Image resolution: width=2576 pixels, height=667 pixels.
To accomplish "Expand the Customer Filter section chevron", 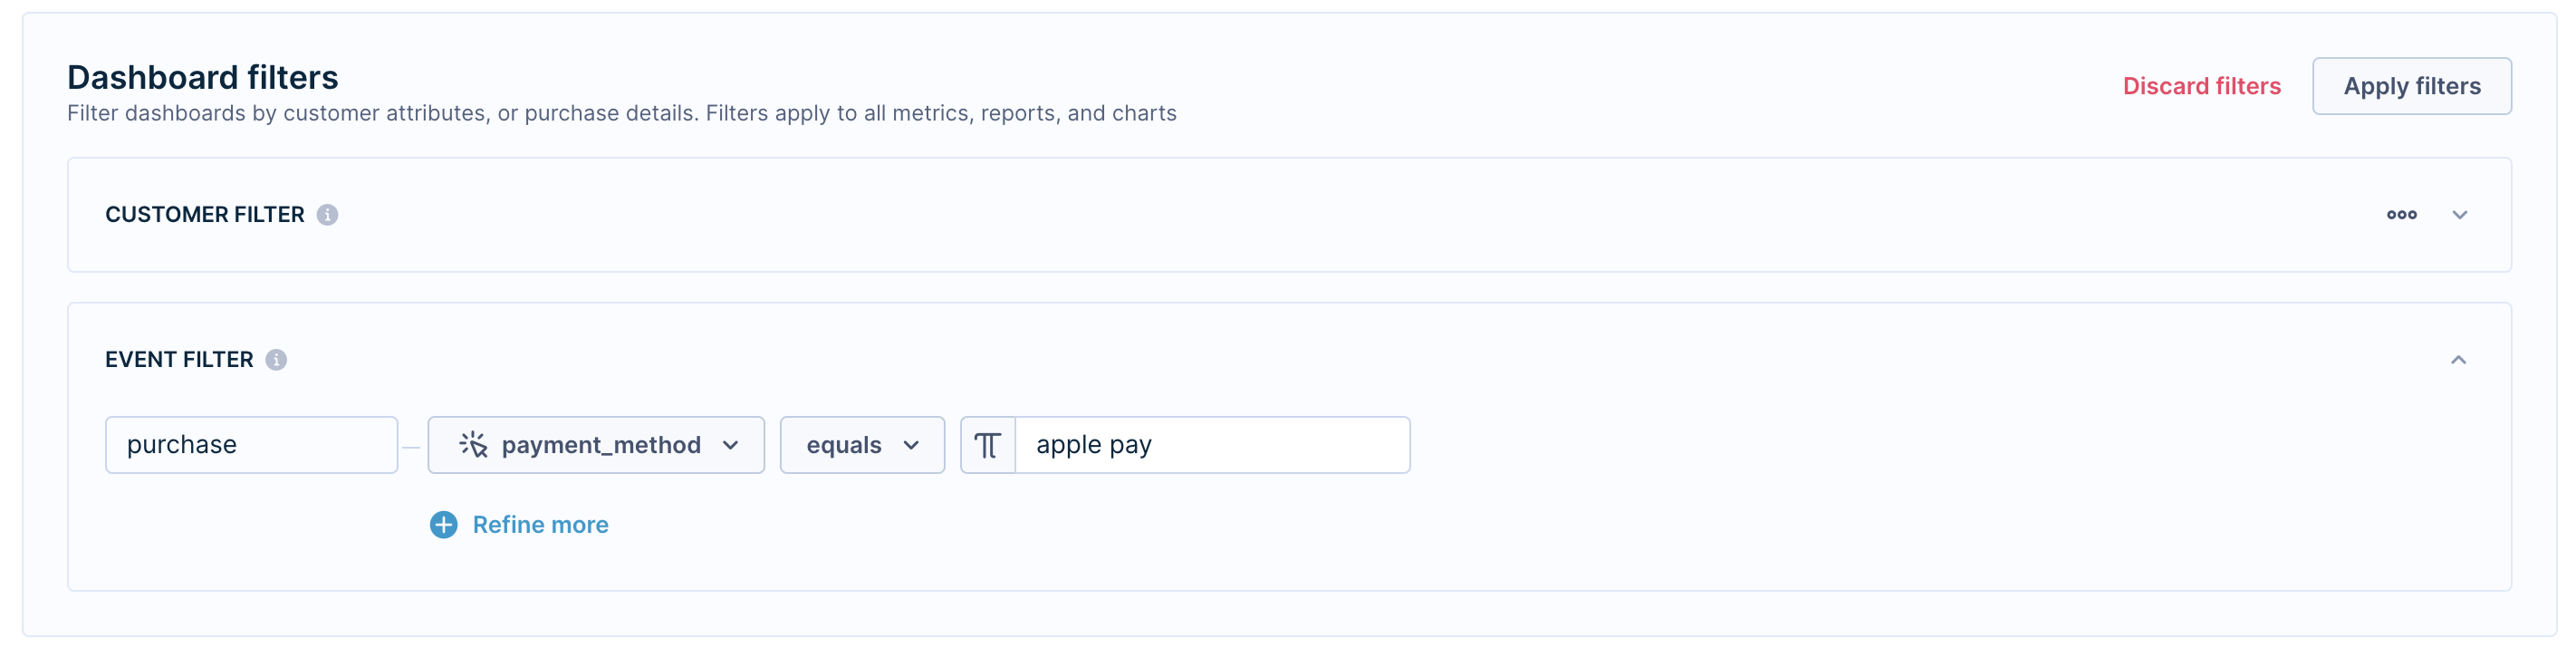I will coord(2459,215).
